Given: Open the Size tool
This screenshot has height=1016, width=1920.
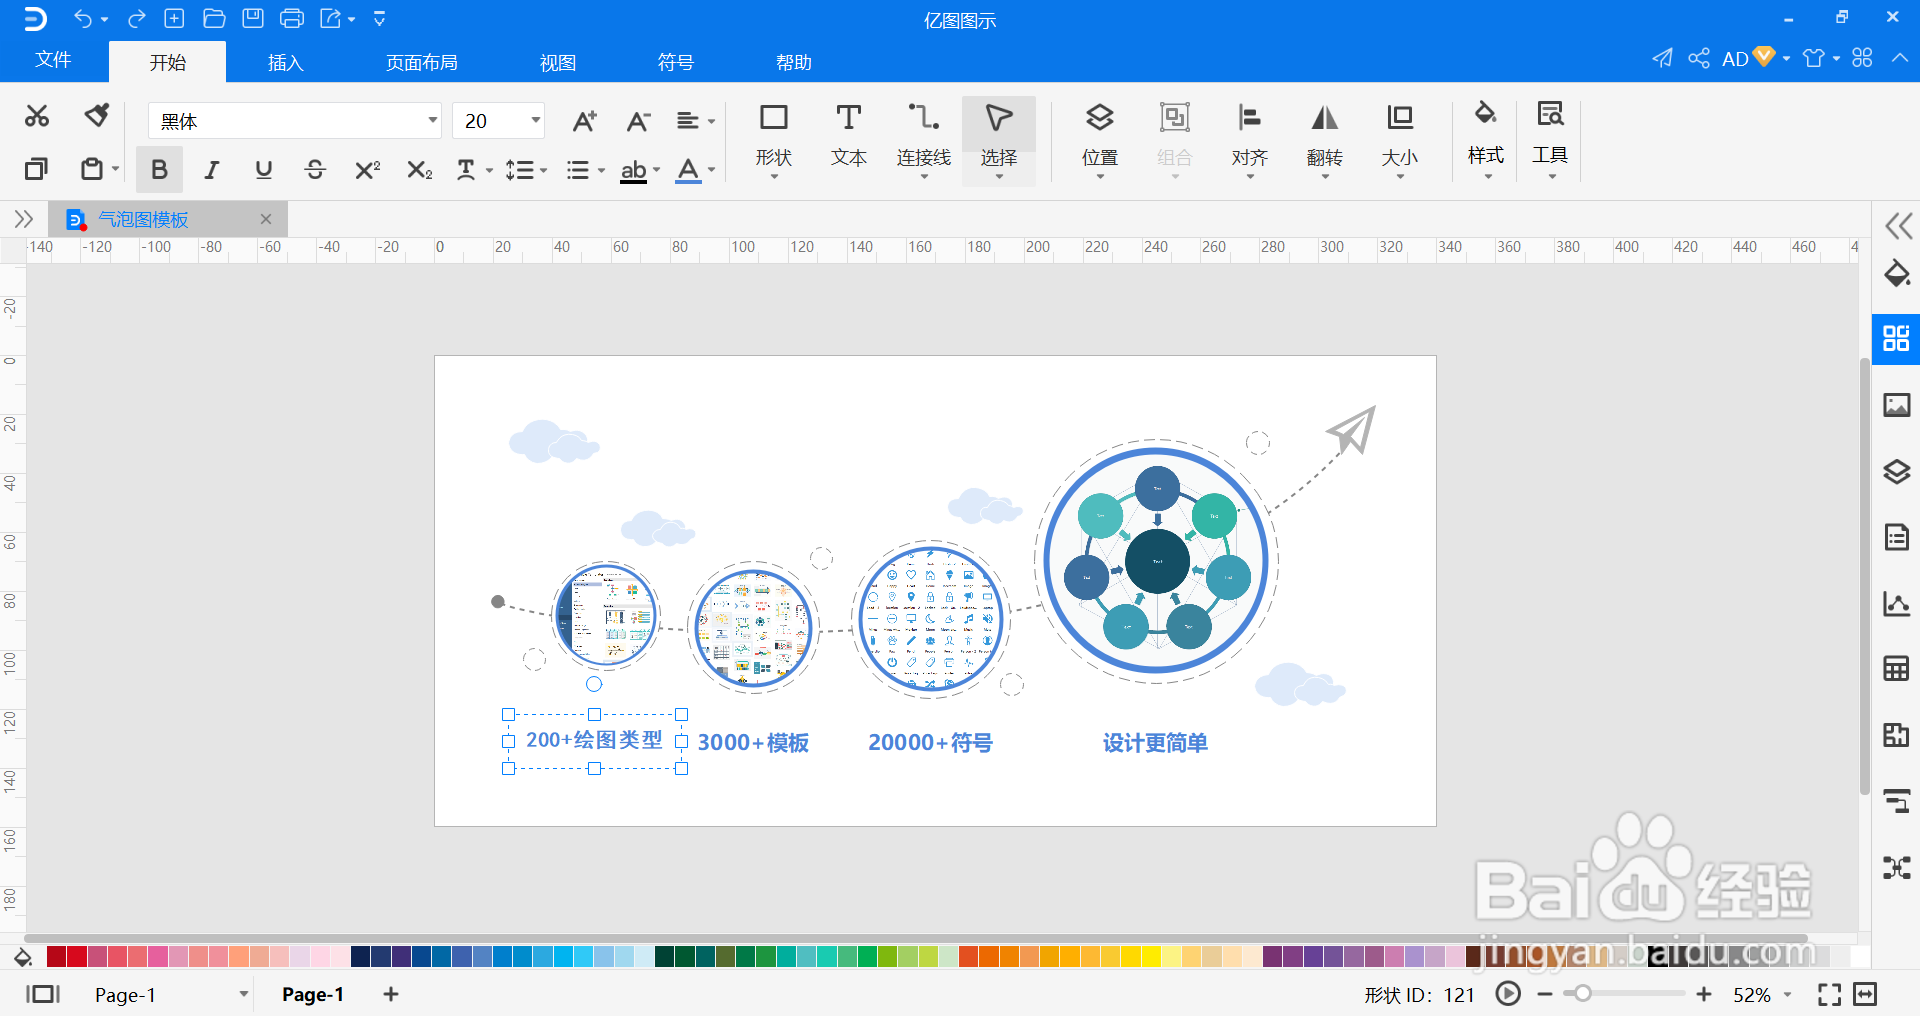Looking at the screenshot, I should 1400,138.
